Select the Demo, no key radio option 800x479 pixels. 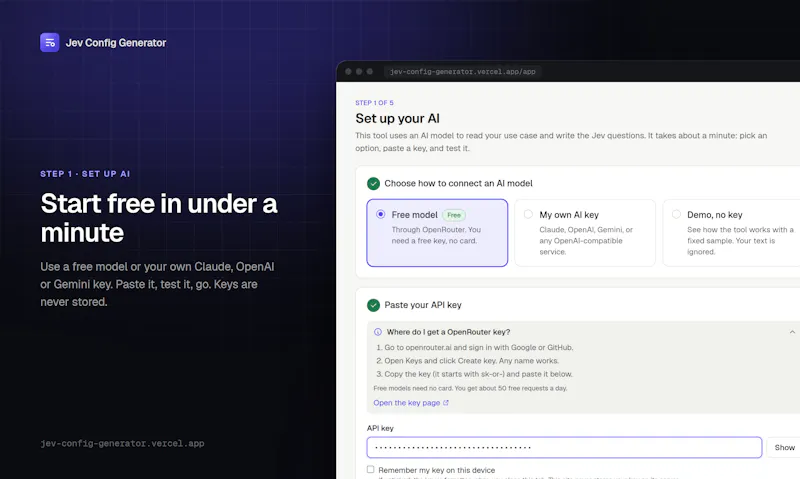(677, 214)
